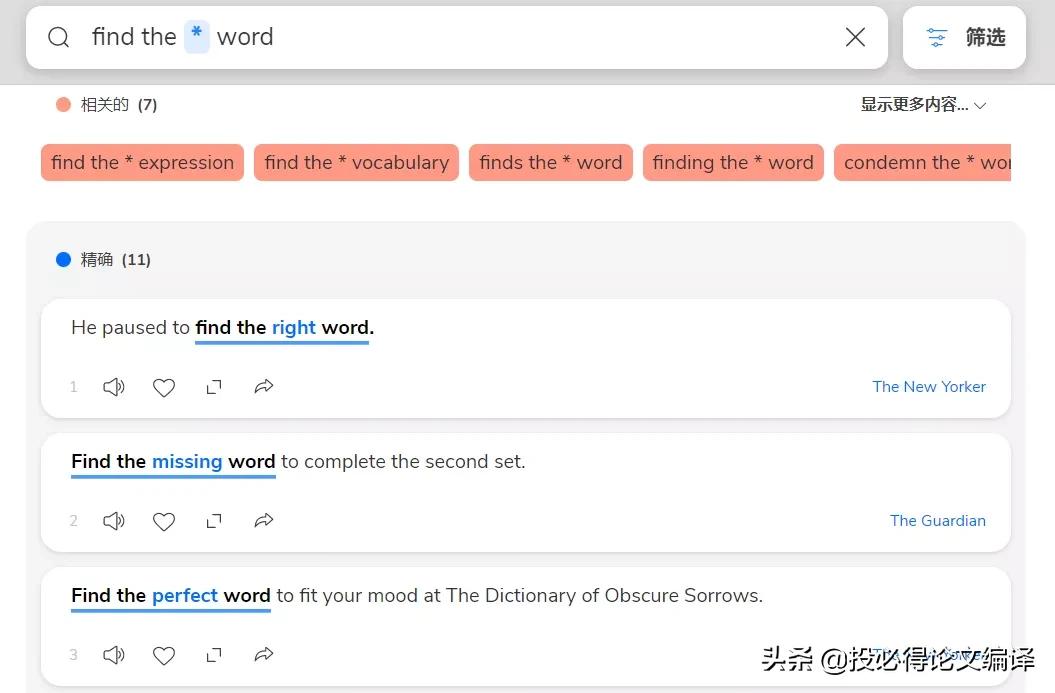This screenshot has width=1055, height=693.
Task: Favorite the 'find the right word' sentence
Action: 164,387
